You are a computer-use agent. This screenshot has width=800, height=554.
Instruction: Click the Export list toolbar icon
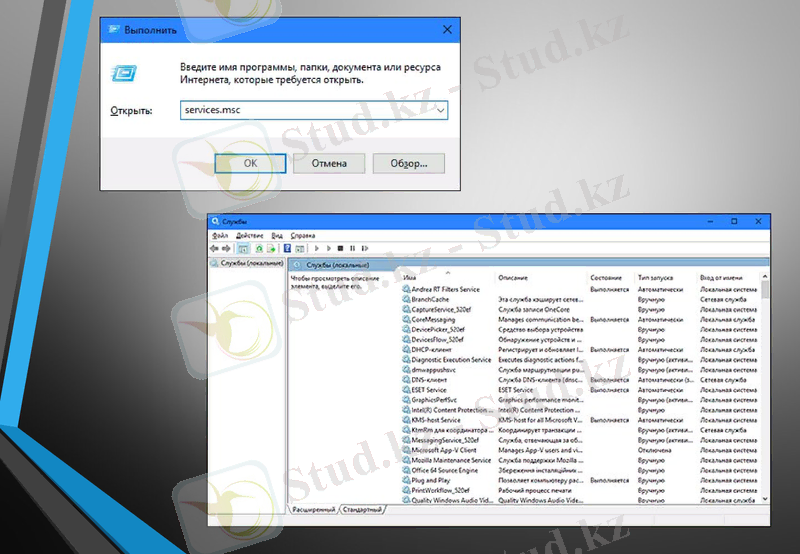tap(271, 247)
